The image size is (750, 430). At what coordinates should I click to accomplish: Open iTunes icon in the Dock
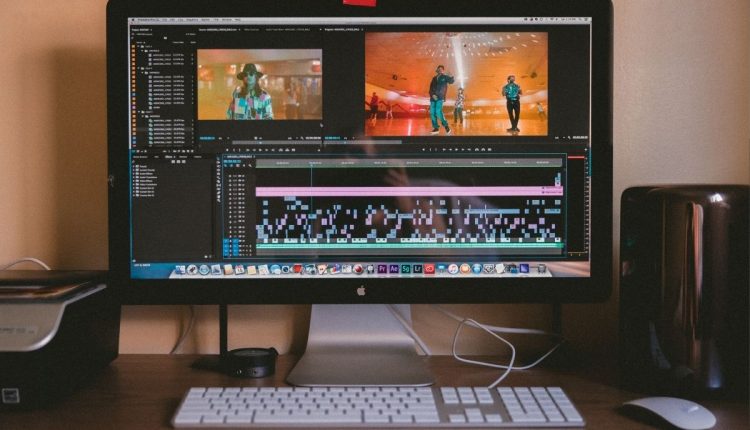point(452,269)
